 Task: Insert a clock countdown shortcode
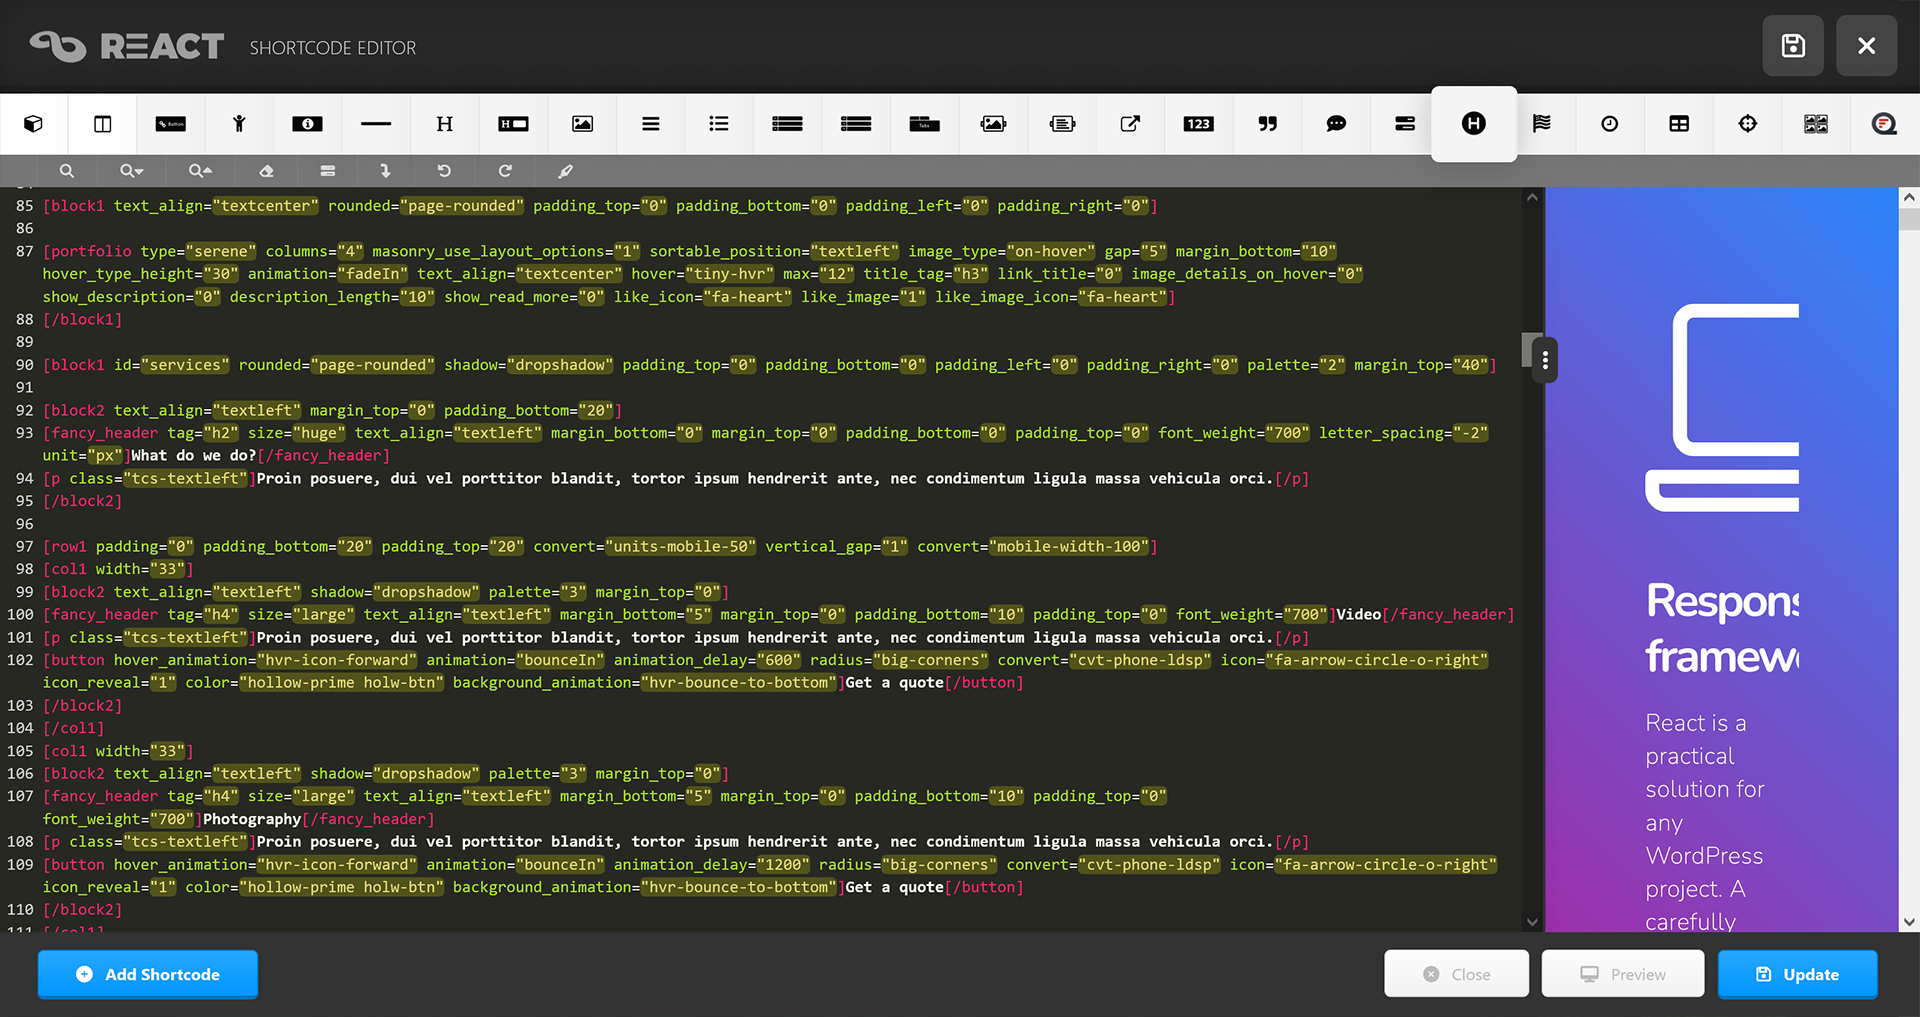pos(1610,124)
